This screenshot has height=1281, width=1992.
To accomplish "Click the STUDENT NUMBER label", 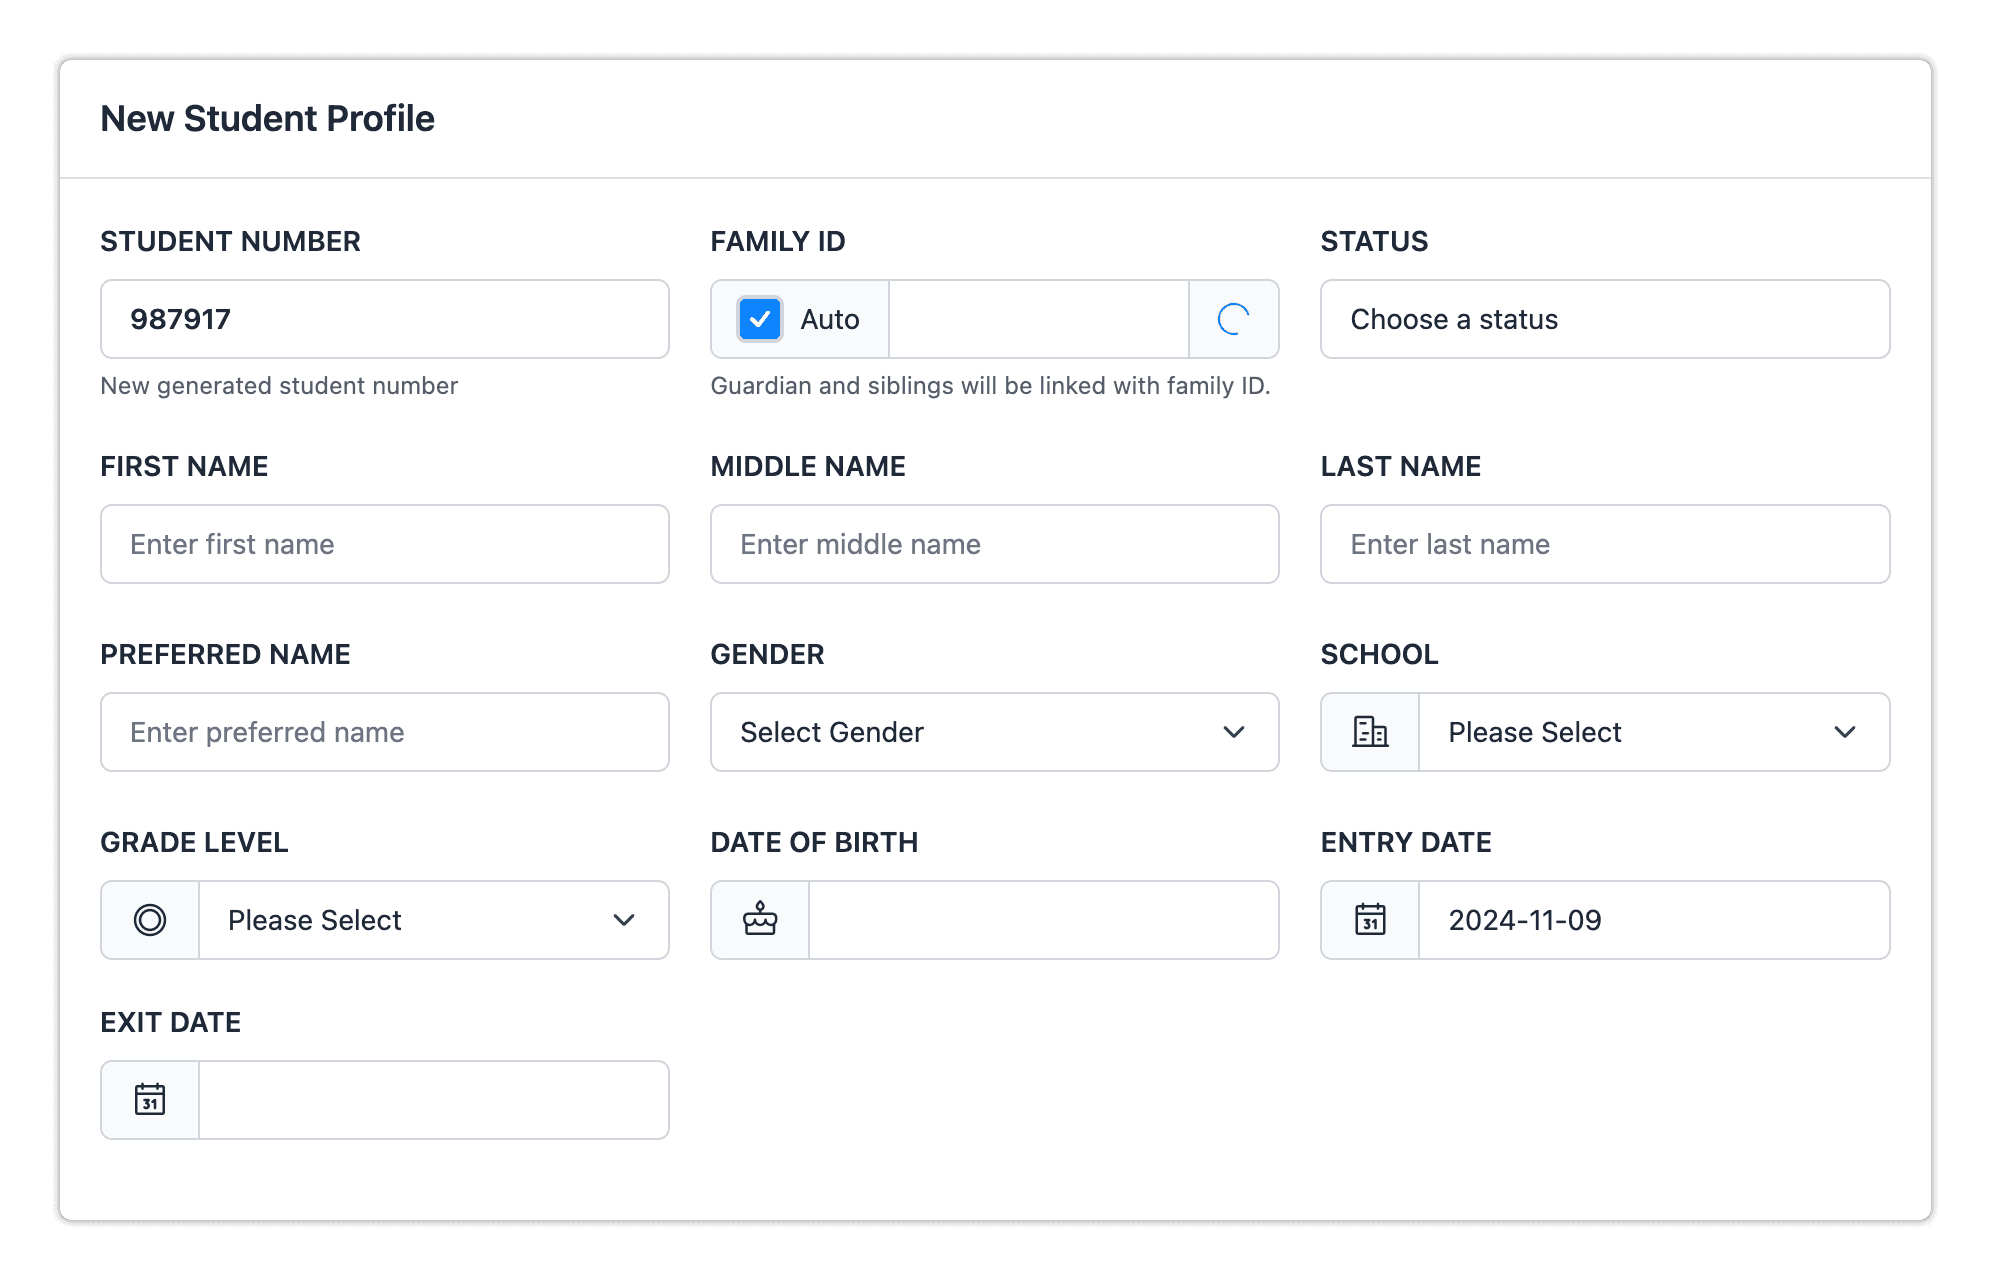I will click(x=230, y=241).
